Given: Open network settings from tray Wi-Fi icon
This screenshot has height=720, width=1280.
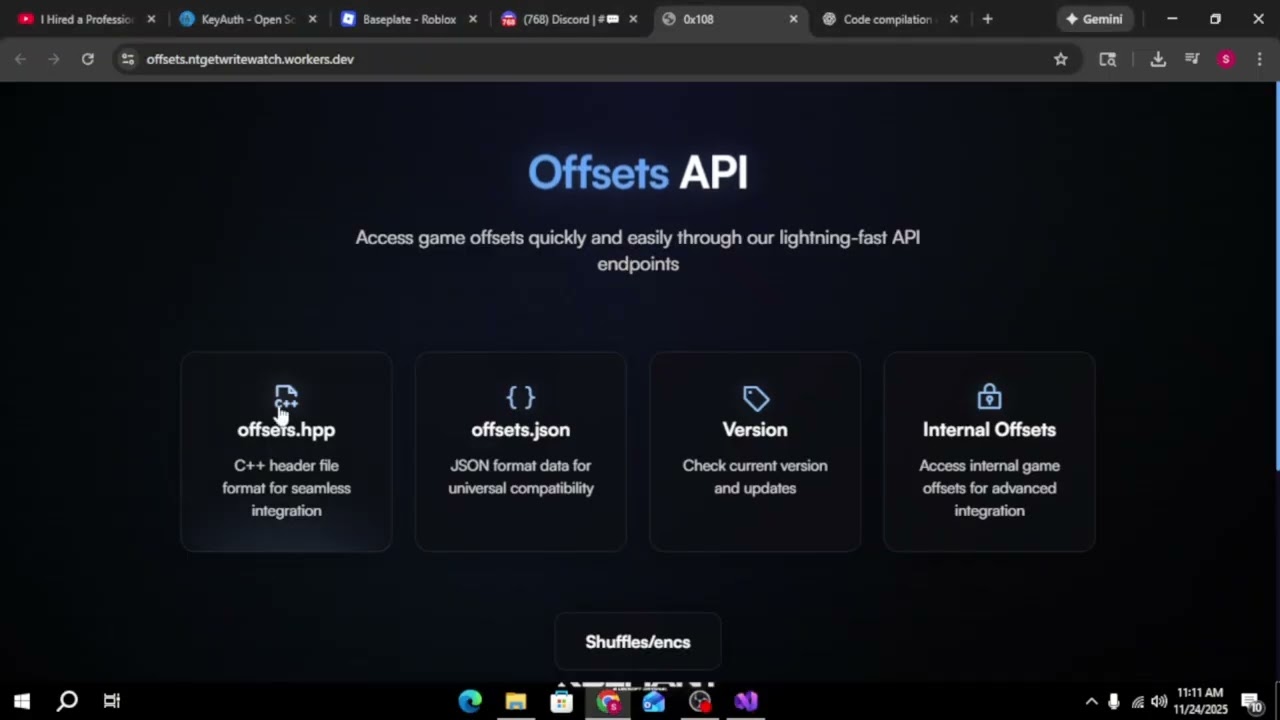Looking at the screenshot, I should [1137, 702].
